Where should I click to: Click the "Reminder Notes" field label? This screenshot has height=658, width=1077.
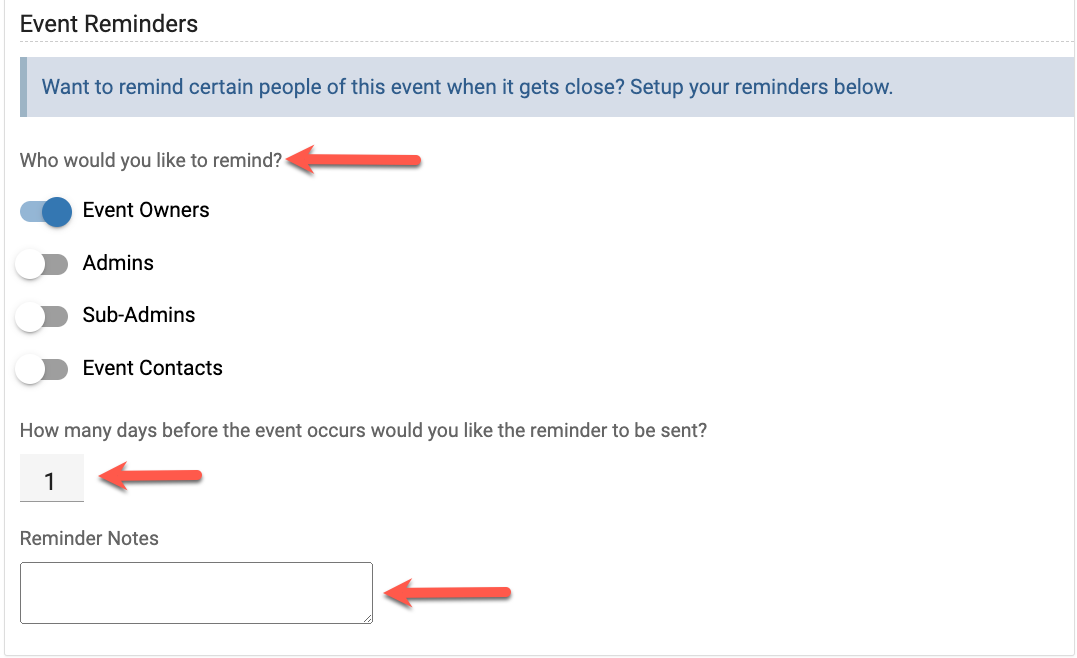(89, 539)
